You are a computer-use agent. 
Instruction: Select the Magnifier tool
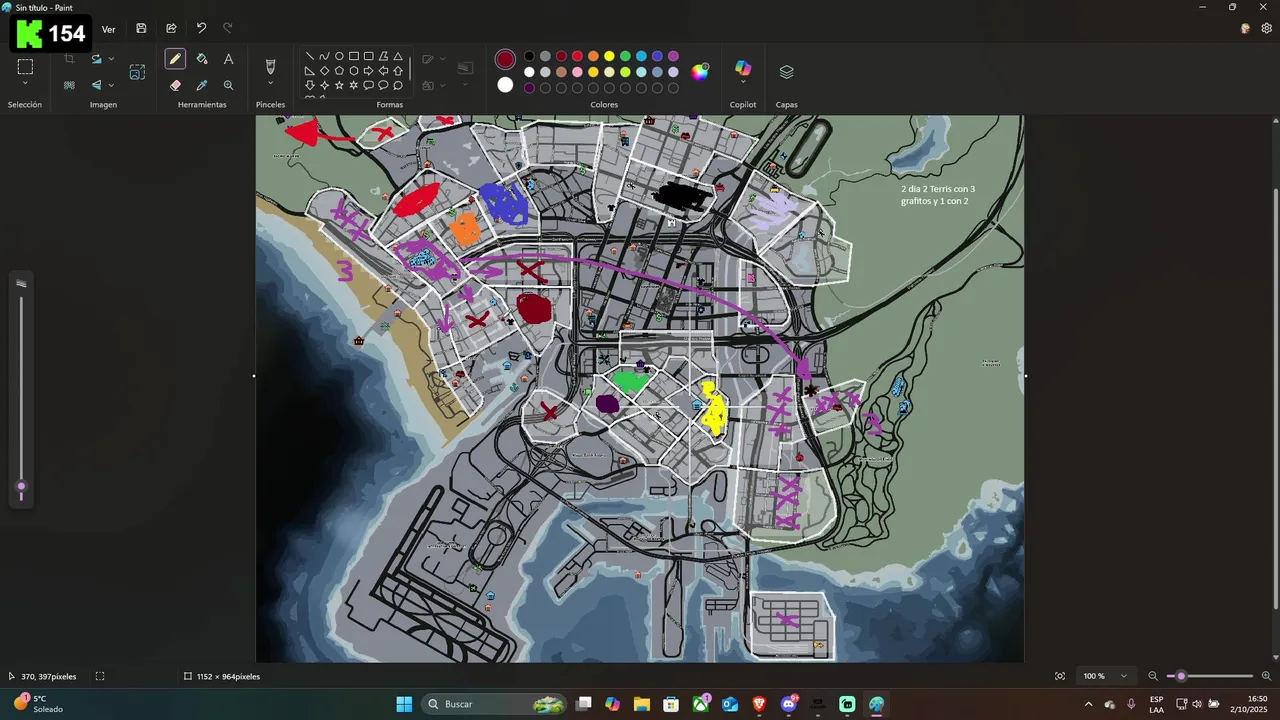(x=229, y=86)
